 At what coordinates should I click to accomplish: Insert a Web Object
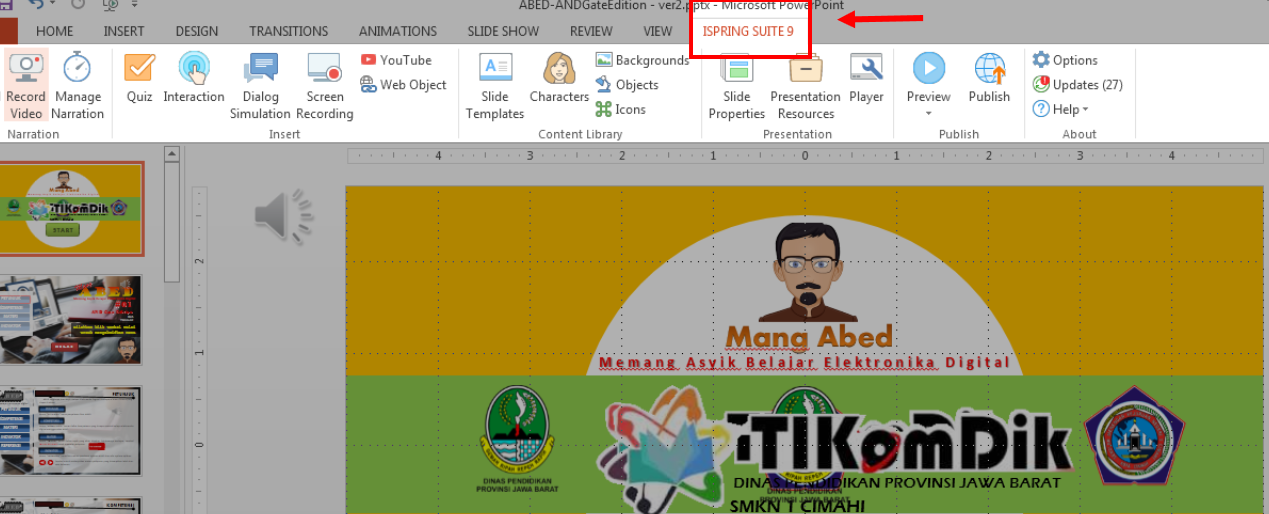pyautogui.click(x=403, y=85)
